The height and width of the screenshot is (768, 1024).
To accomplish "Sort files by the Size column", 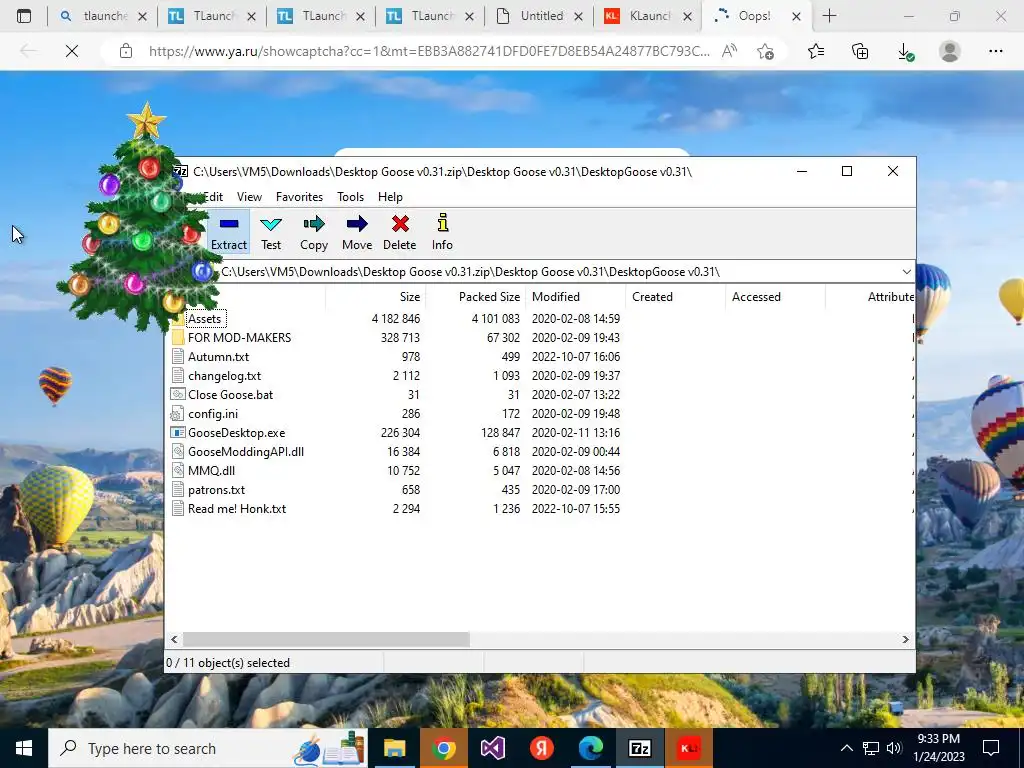I will point(409,296).
